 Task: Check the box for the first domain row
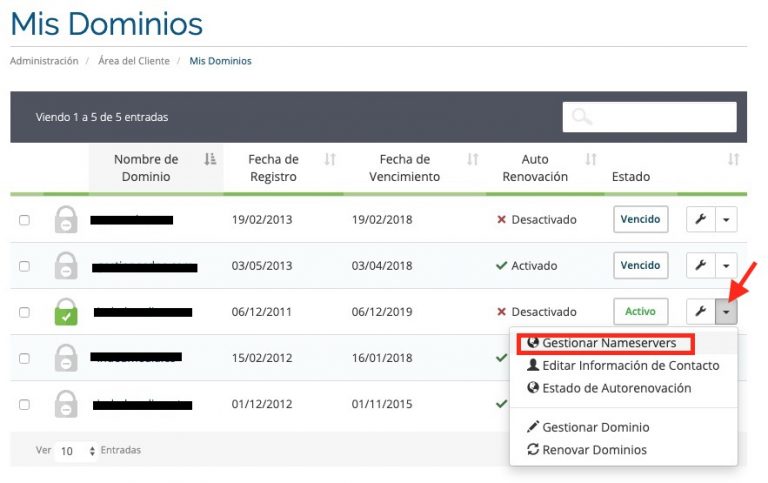(25, 220)
